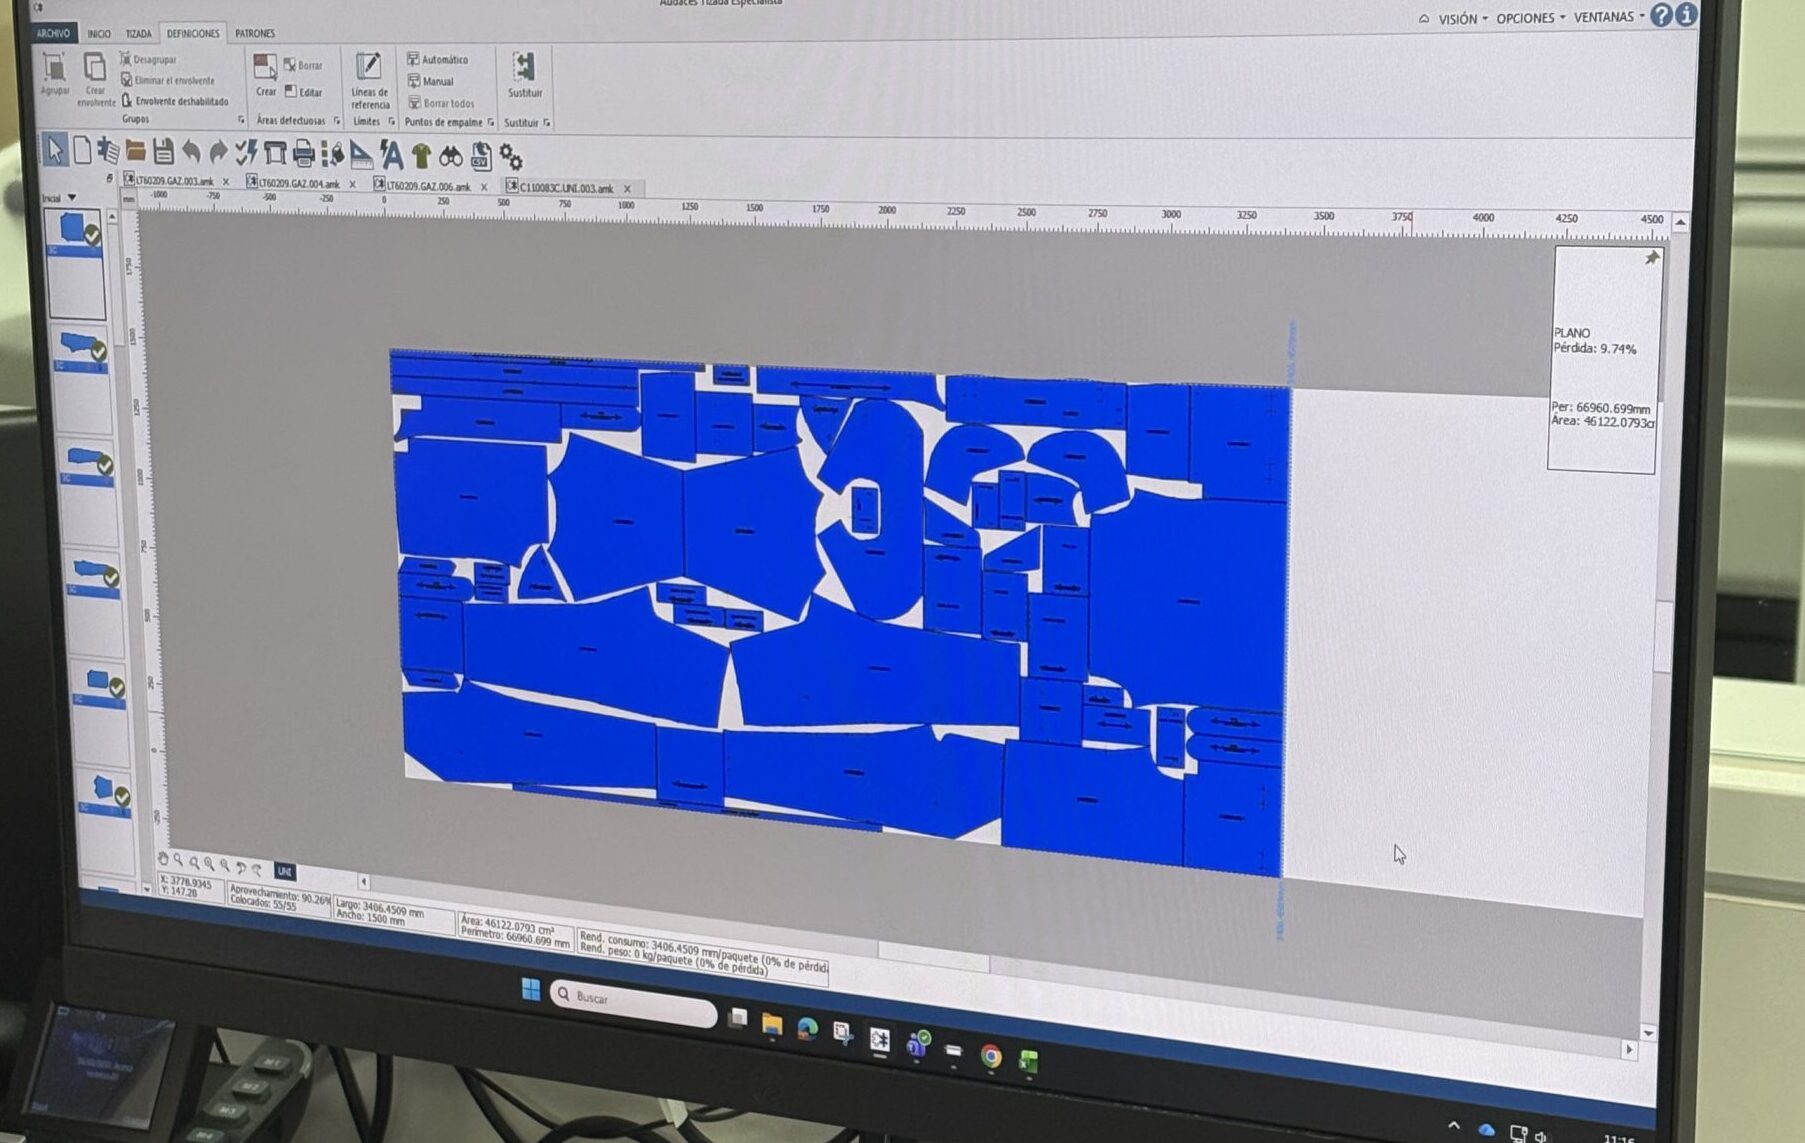Toggle Envolvente deshabilitado option
The image size is (1805, 1143).
click(174, 101)
